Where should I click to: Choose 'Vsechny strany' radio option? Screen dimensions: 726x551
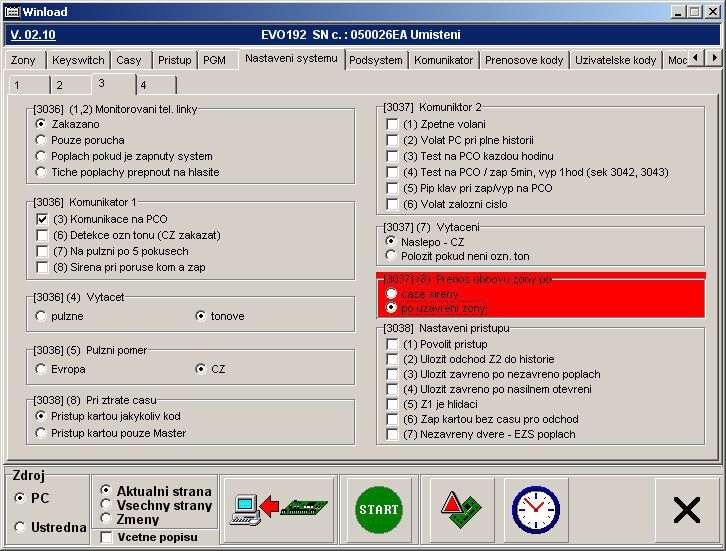pyautogui.click(x=106, y=505)
